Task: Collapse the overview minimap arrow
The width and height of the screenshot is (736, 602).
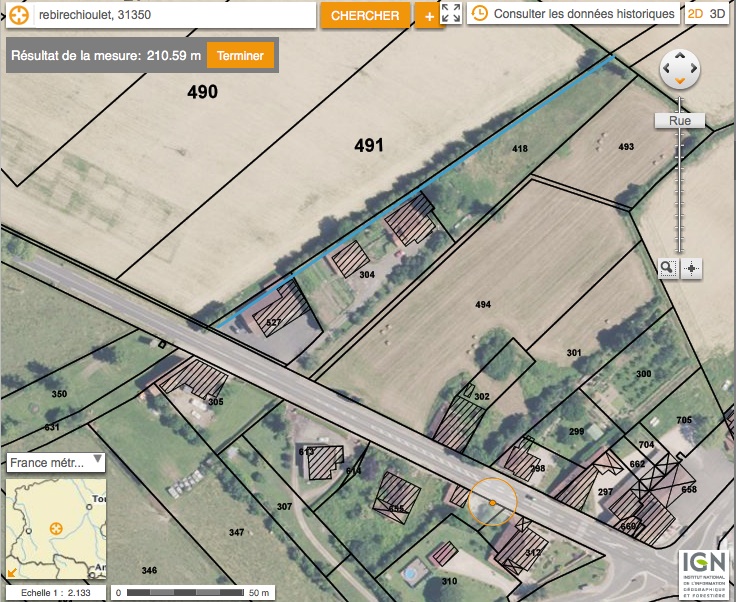Action: coord(12,572)
